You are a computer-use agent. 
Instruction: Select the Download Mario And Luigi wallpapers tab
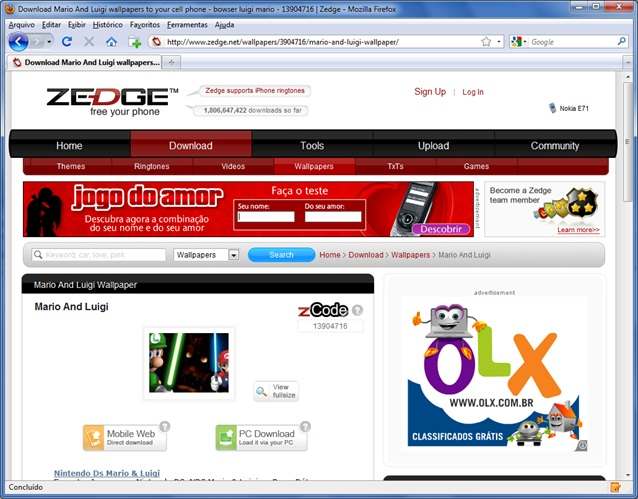tap(85, 62)
